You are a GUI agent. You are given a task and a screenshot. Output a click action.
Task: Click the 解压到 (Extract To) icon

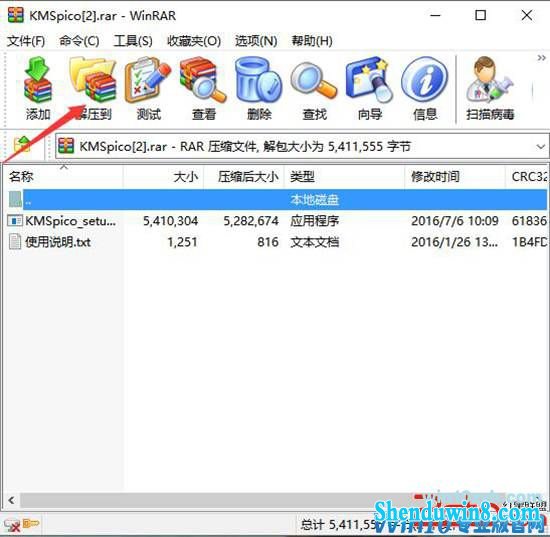(x=93, y=88)
